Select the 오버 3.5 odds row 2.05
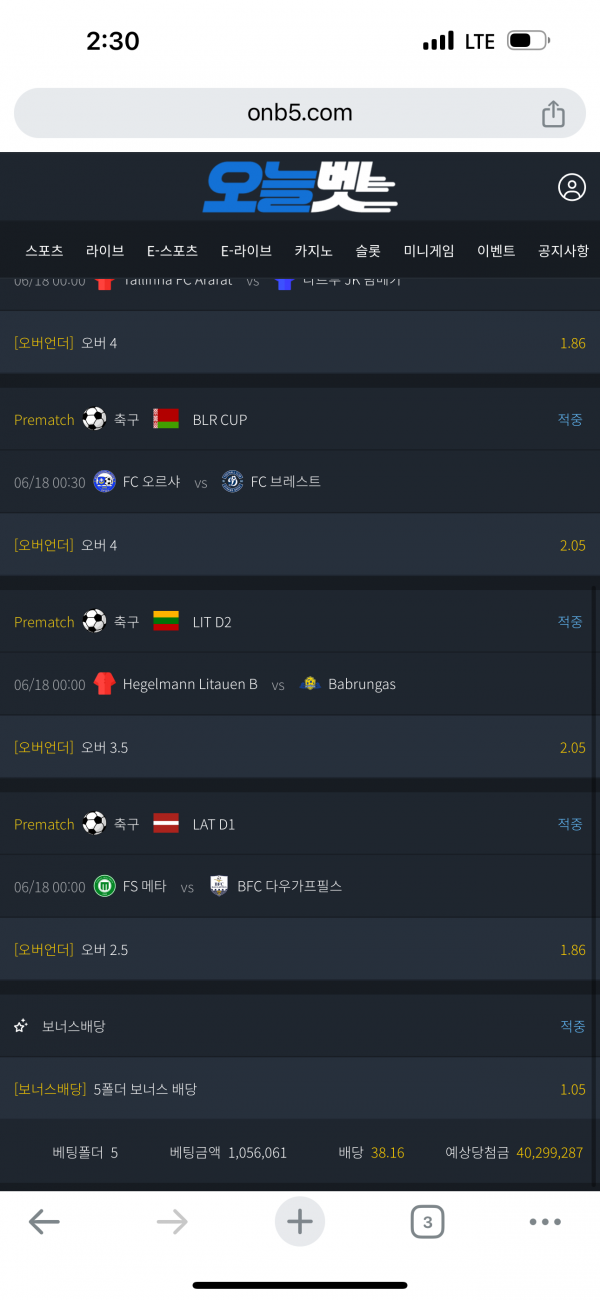The width and height of the screenshot is (600, 1300). coord(300,748)
